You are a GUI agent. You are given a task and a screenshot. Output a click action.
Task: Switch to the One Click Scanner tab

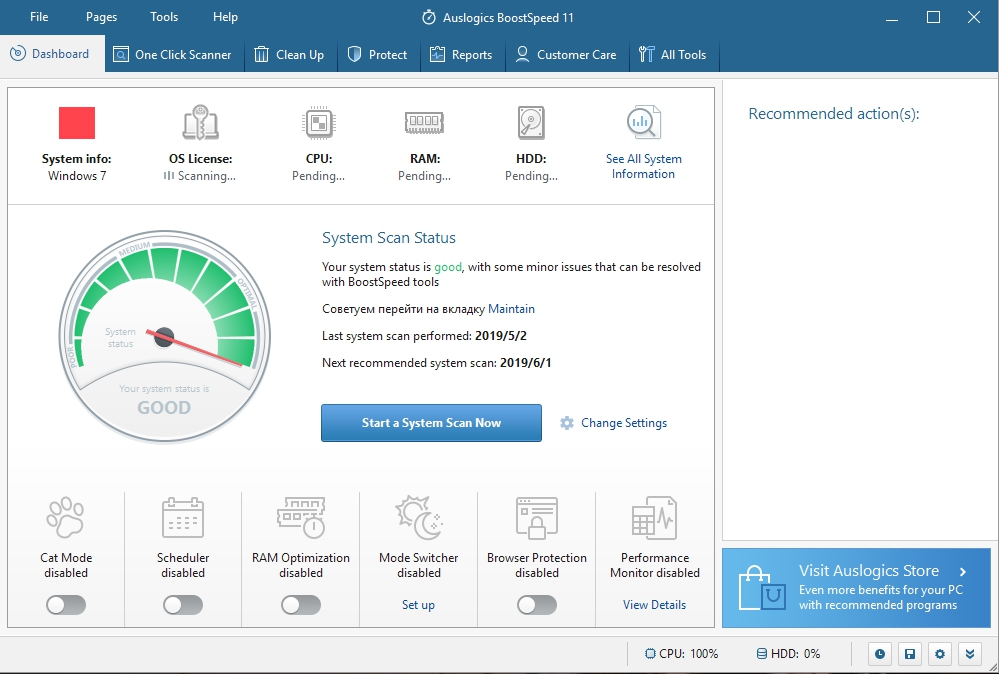pyautogui.click(x=175, y=55)
